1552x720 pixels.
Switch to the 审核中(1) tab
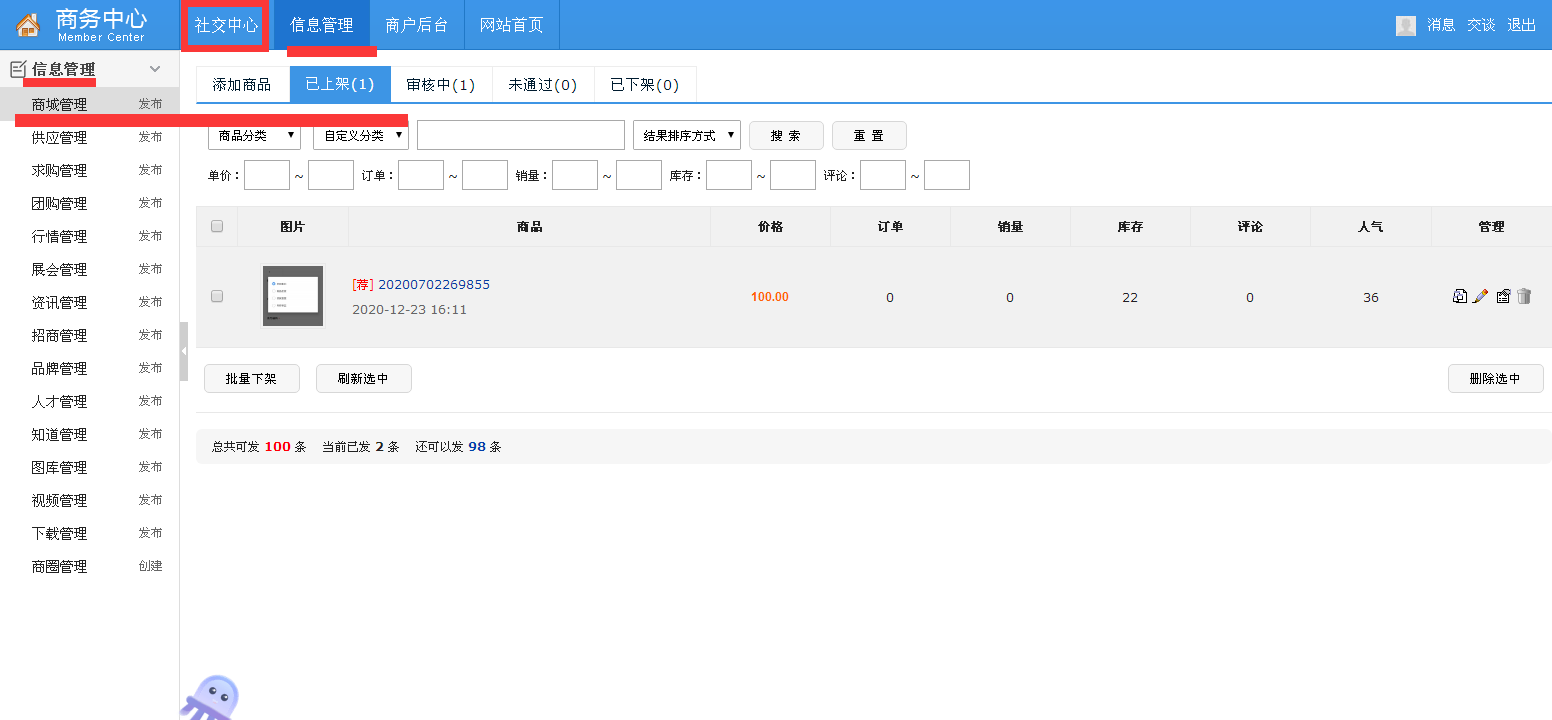(x=441, y=84)
